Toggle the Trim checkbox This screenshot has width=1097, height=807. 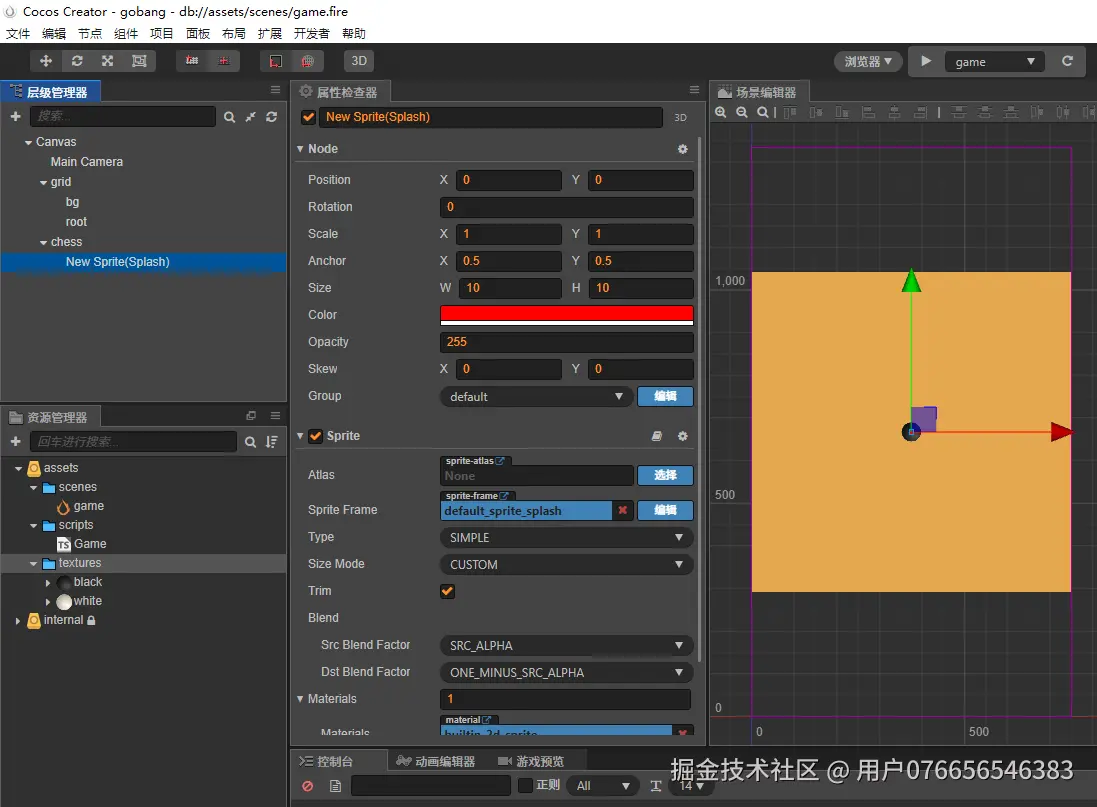(448, 591)
